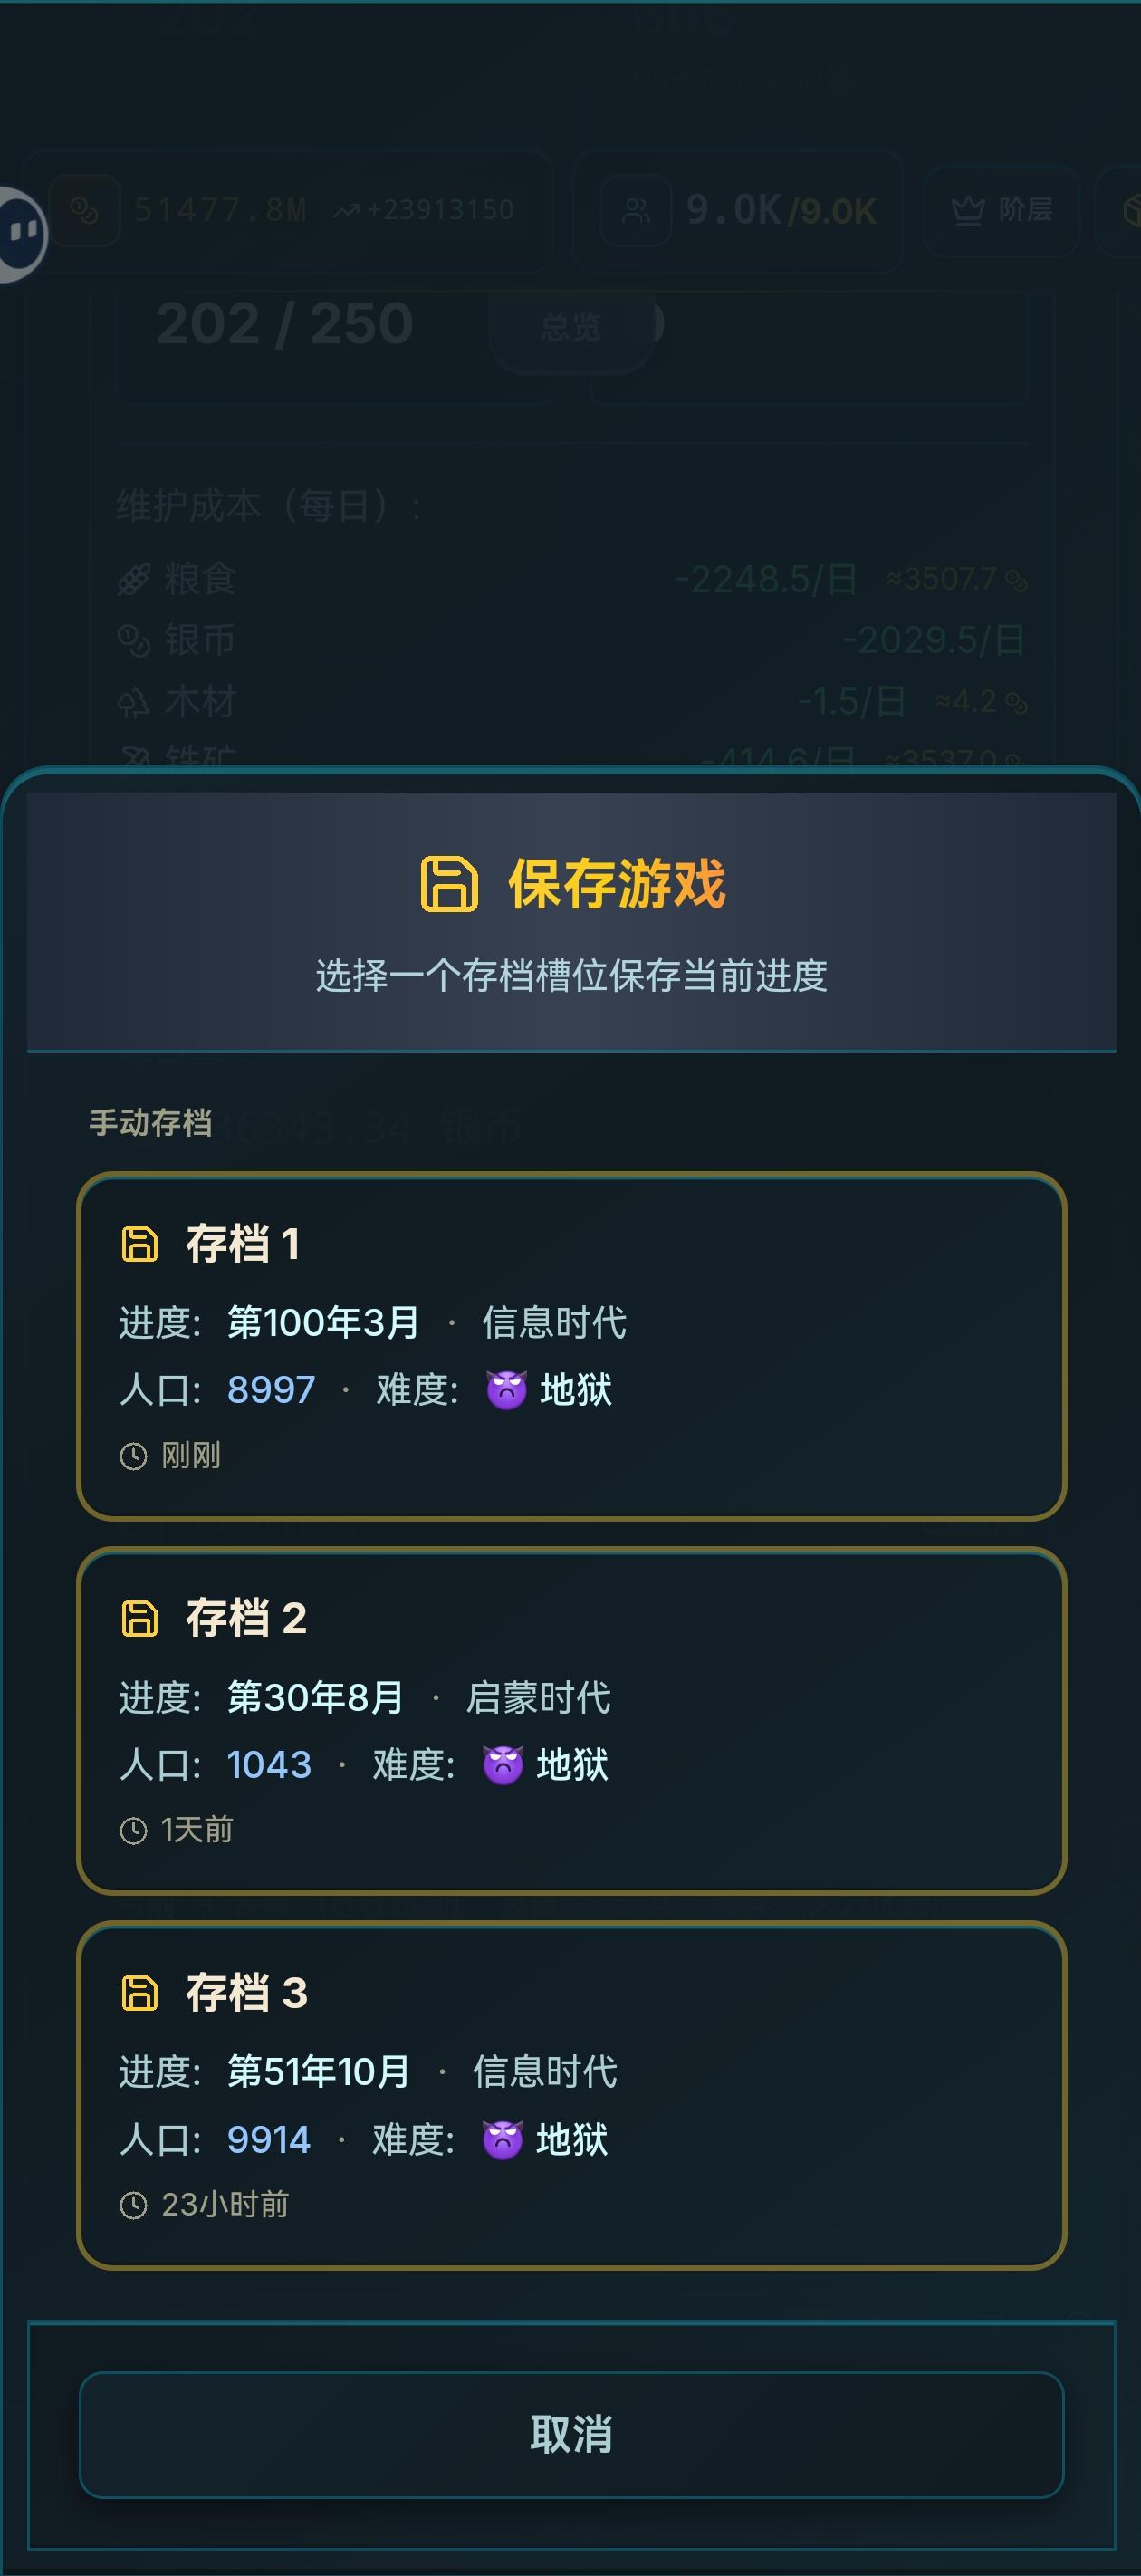This screenshot has width=1141, height=2576.
Task: Choose the 存档 2 slot title
Action: pos(246,1618)
